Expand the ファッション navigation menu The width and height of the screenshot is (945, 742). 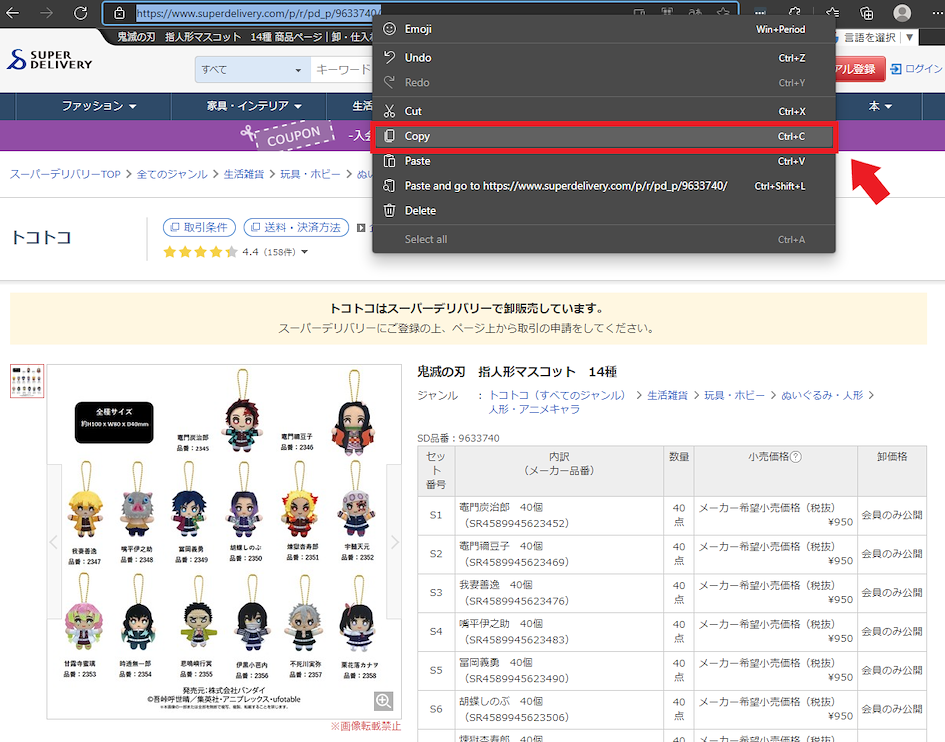coord(99,106)
